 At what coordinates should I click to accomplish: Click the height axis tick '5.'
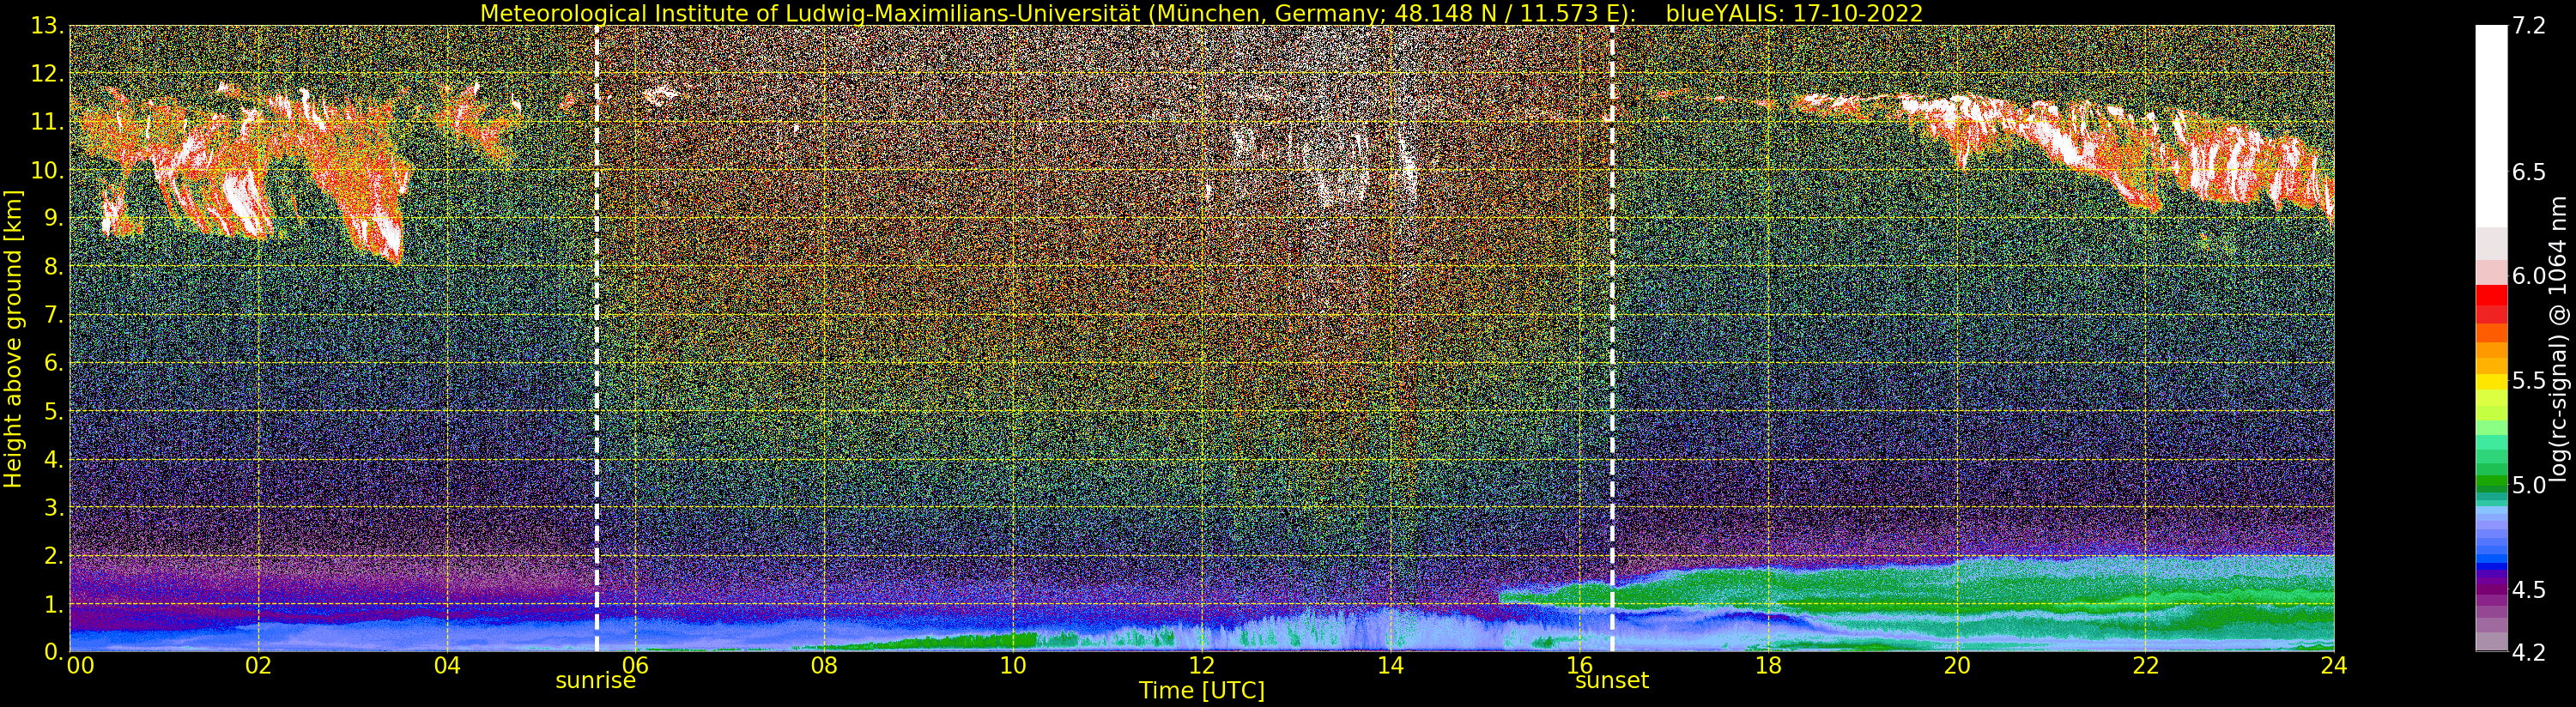pyautogui.click(x=54, y=411)
